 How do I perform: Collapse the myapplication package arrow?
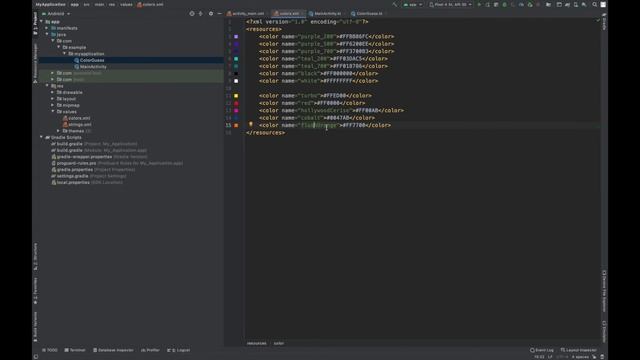64,54
